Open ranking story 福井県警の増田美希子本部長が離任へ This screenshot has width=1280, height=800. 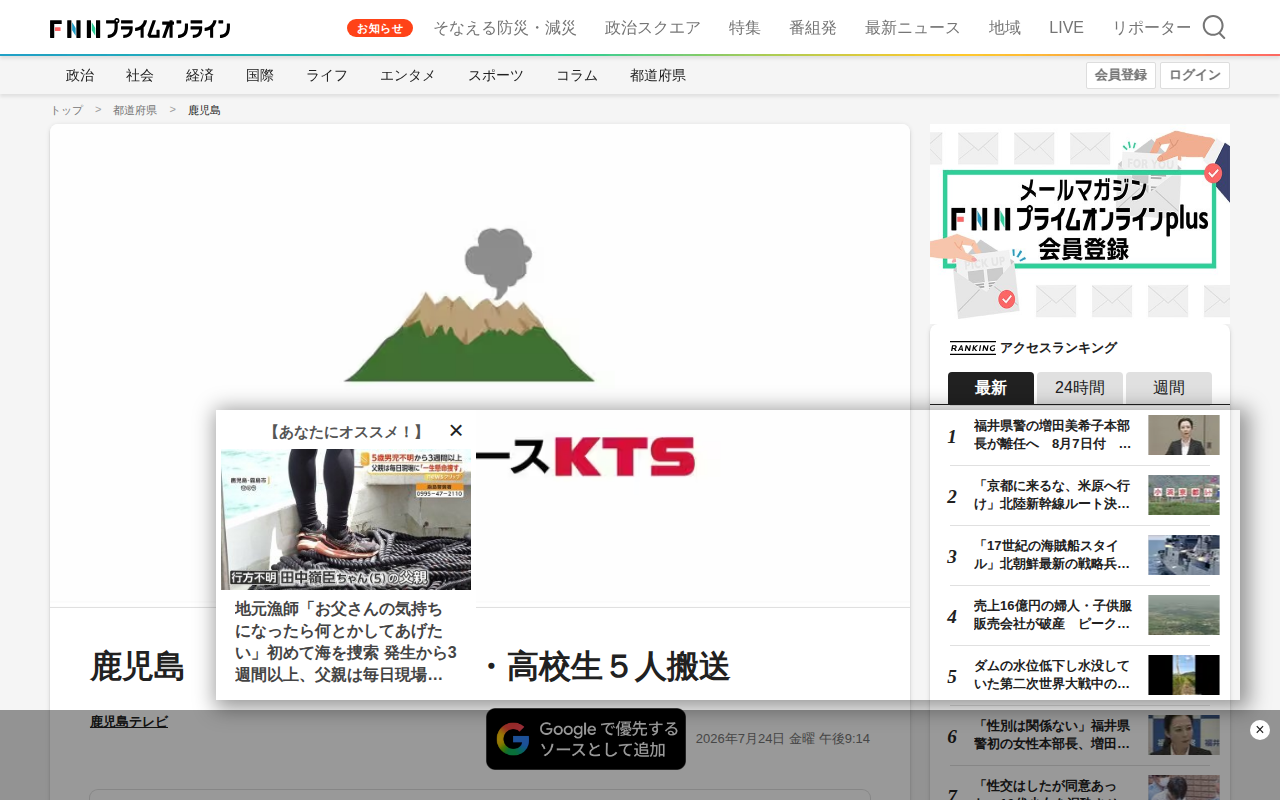point(1053,435)
